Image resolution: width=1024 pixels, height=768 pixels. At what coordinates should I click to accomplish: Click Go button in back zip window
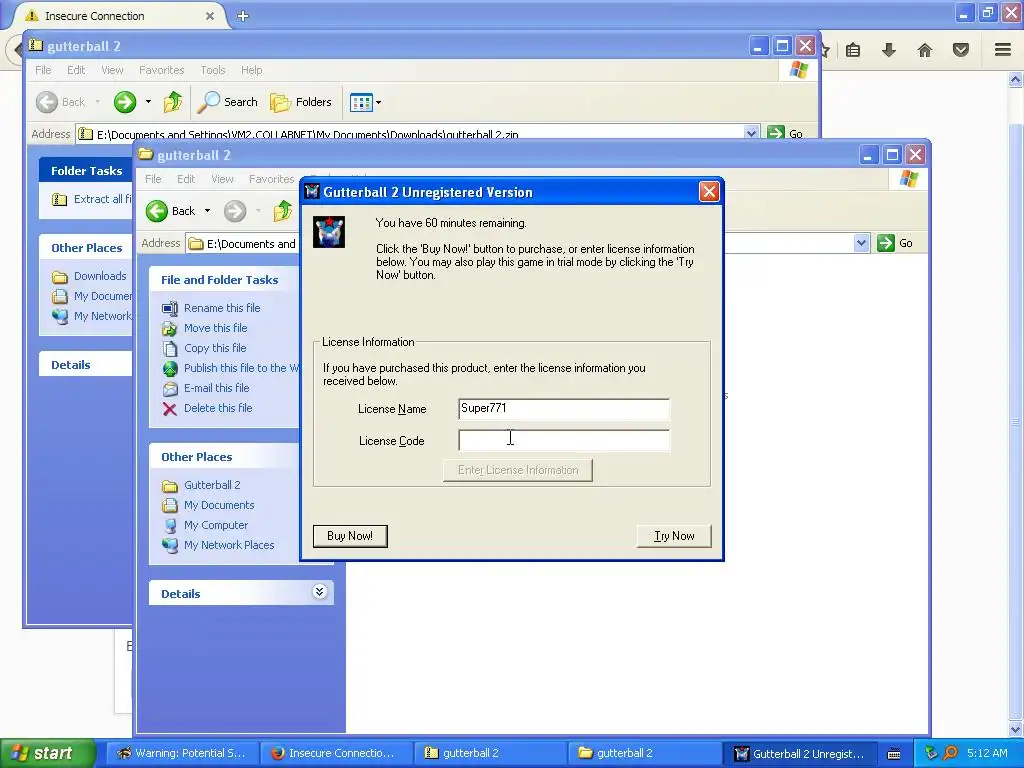point(785,133)
